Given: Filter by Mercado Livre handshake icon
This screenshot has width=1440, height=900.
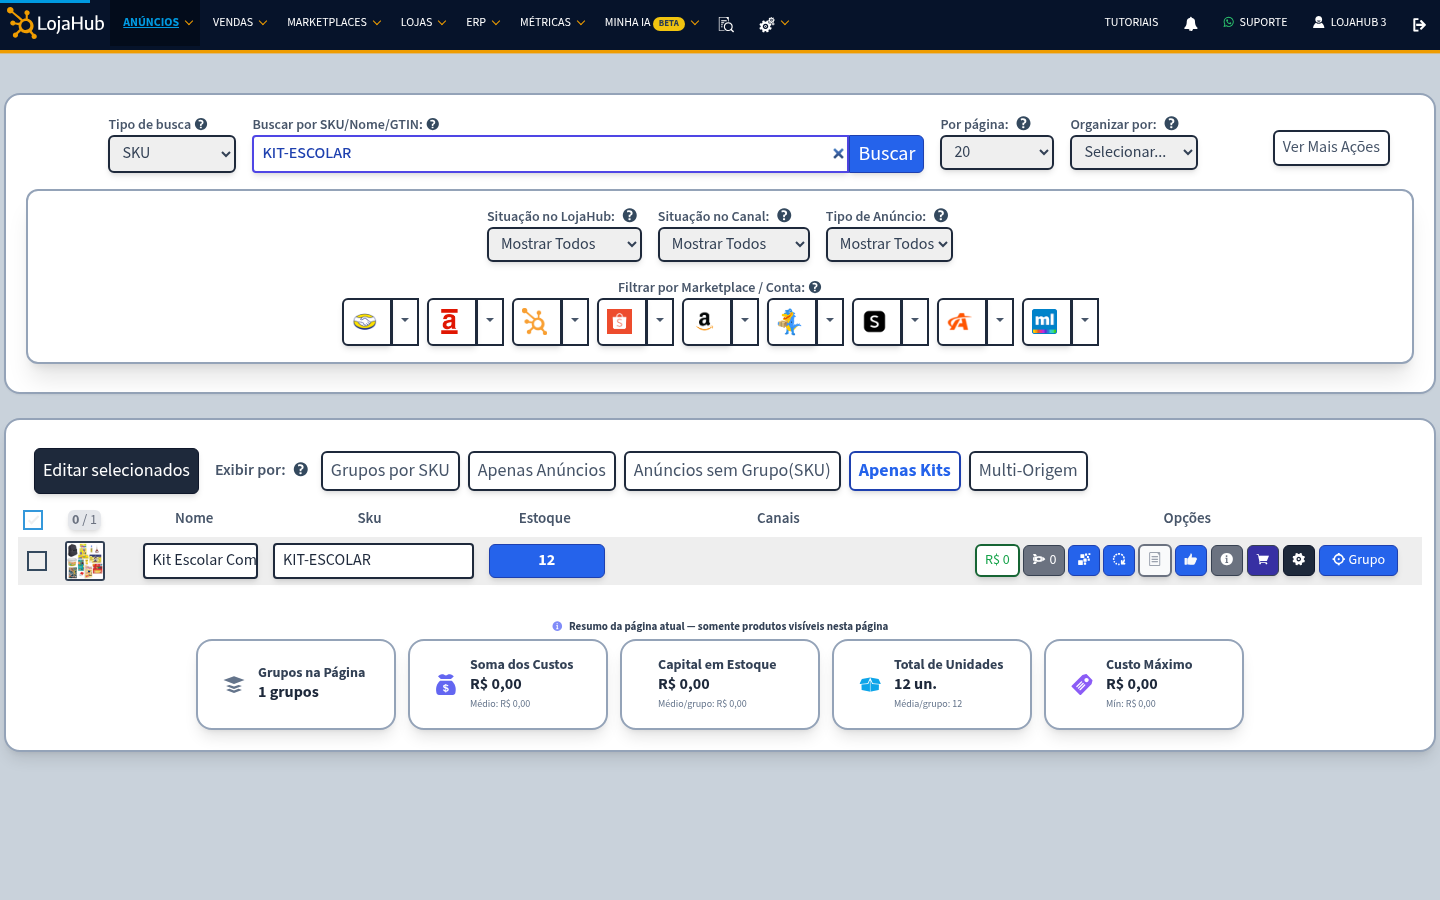Looking at the screenshot, I should tap(366, 322).
